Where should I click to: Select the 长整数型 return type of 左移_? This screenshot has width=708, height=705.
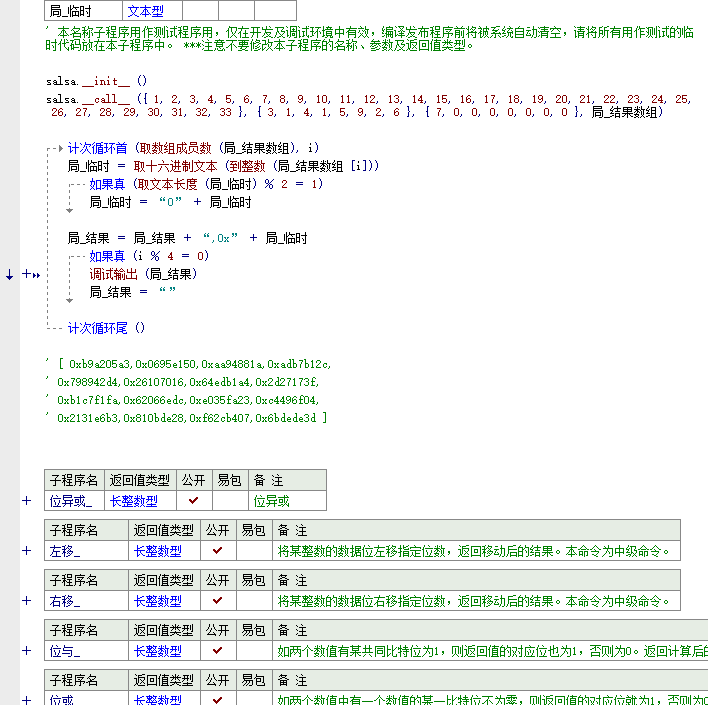click(164, 551)
